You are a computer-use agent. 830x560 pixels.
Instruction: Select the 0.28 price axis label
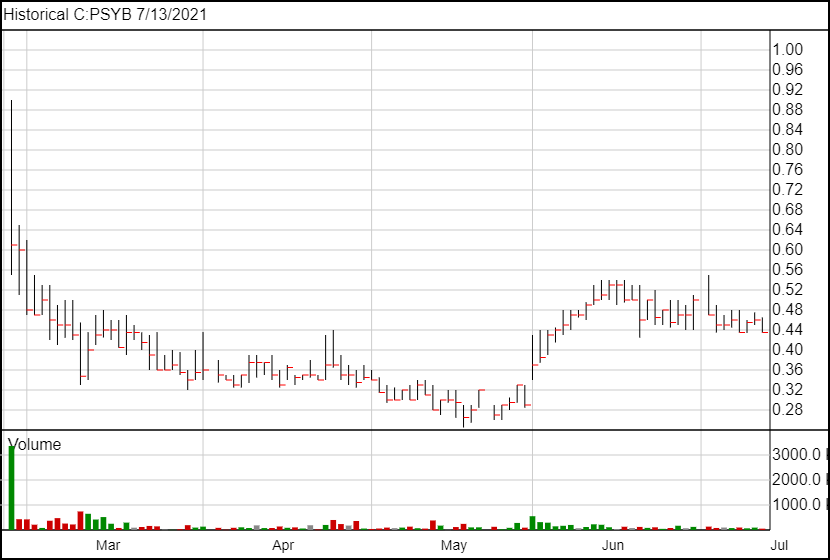pos(788,410)
